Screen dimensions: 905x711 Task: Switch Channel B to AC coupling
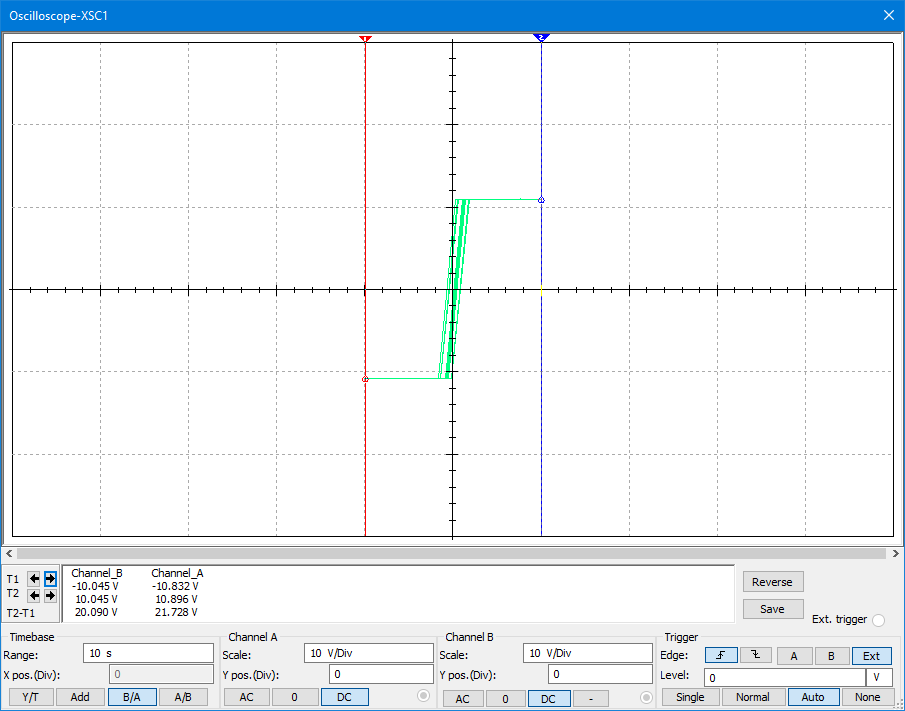[463, 698]
